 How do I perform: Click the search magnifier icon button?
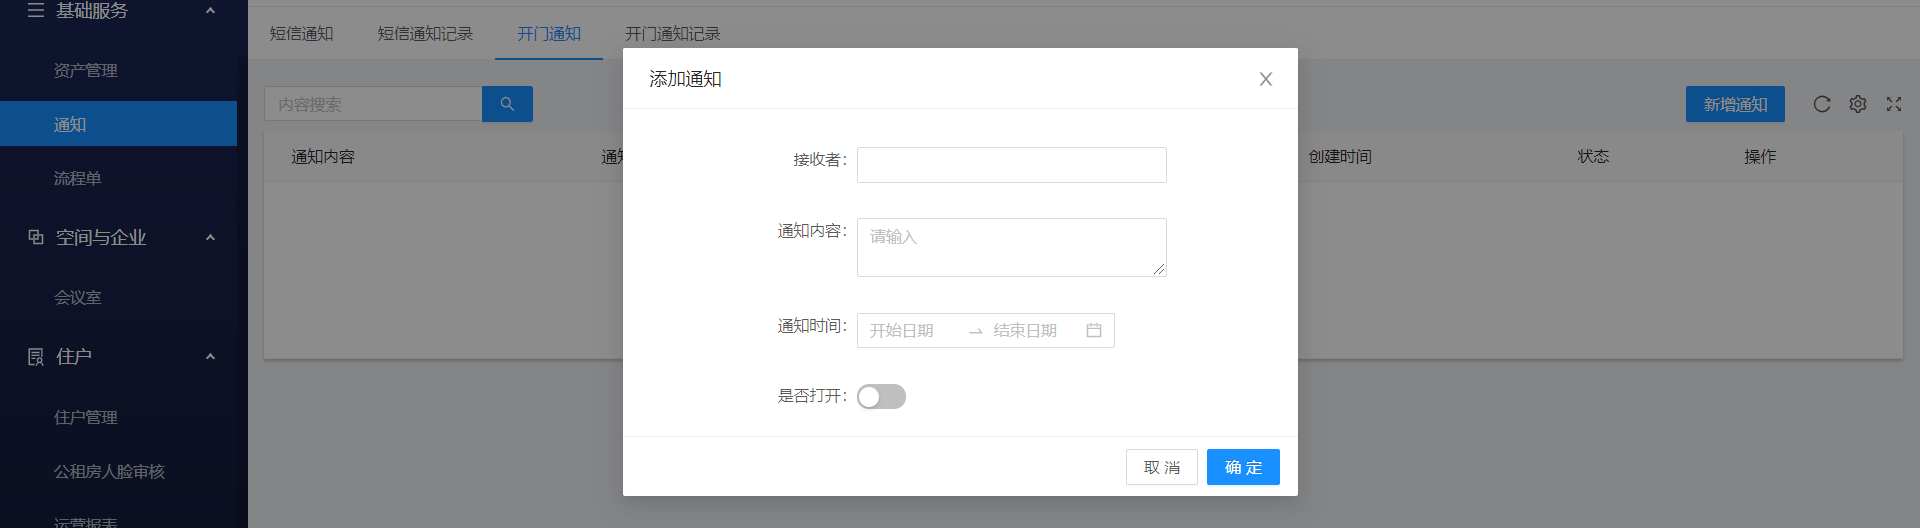[x=507, y=104]
